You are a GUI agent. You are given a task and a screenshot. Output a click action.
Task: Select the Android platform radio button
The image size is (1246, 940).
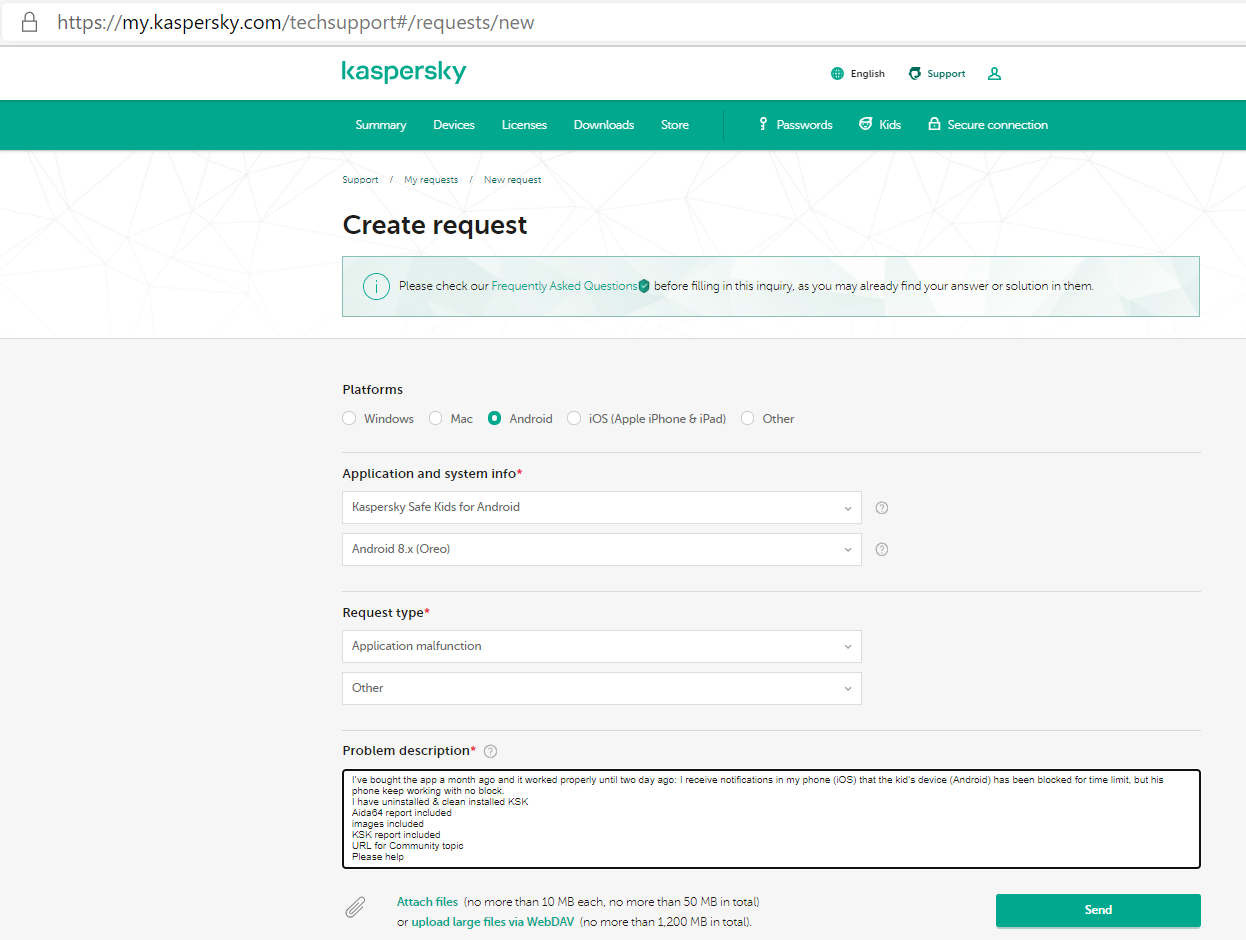click(x=494, y=418)
